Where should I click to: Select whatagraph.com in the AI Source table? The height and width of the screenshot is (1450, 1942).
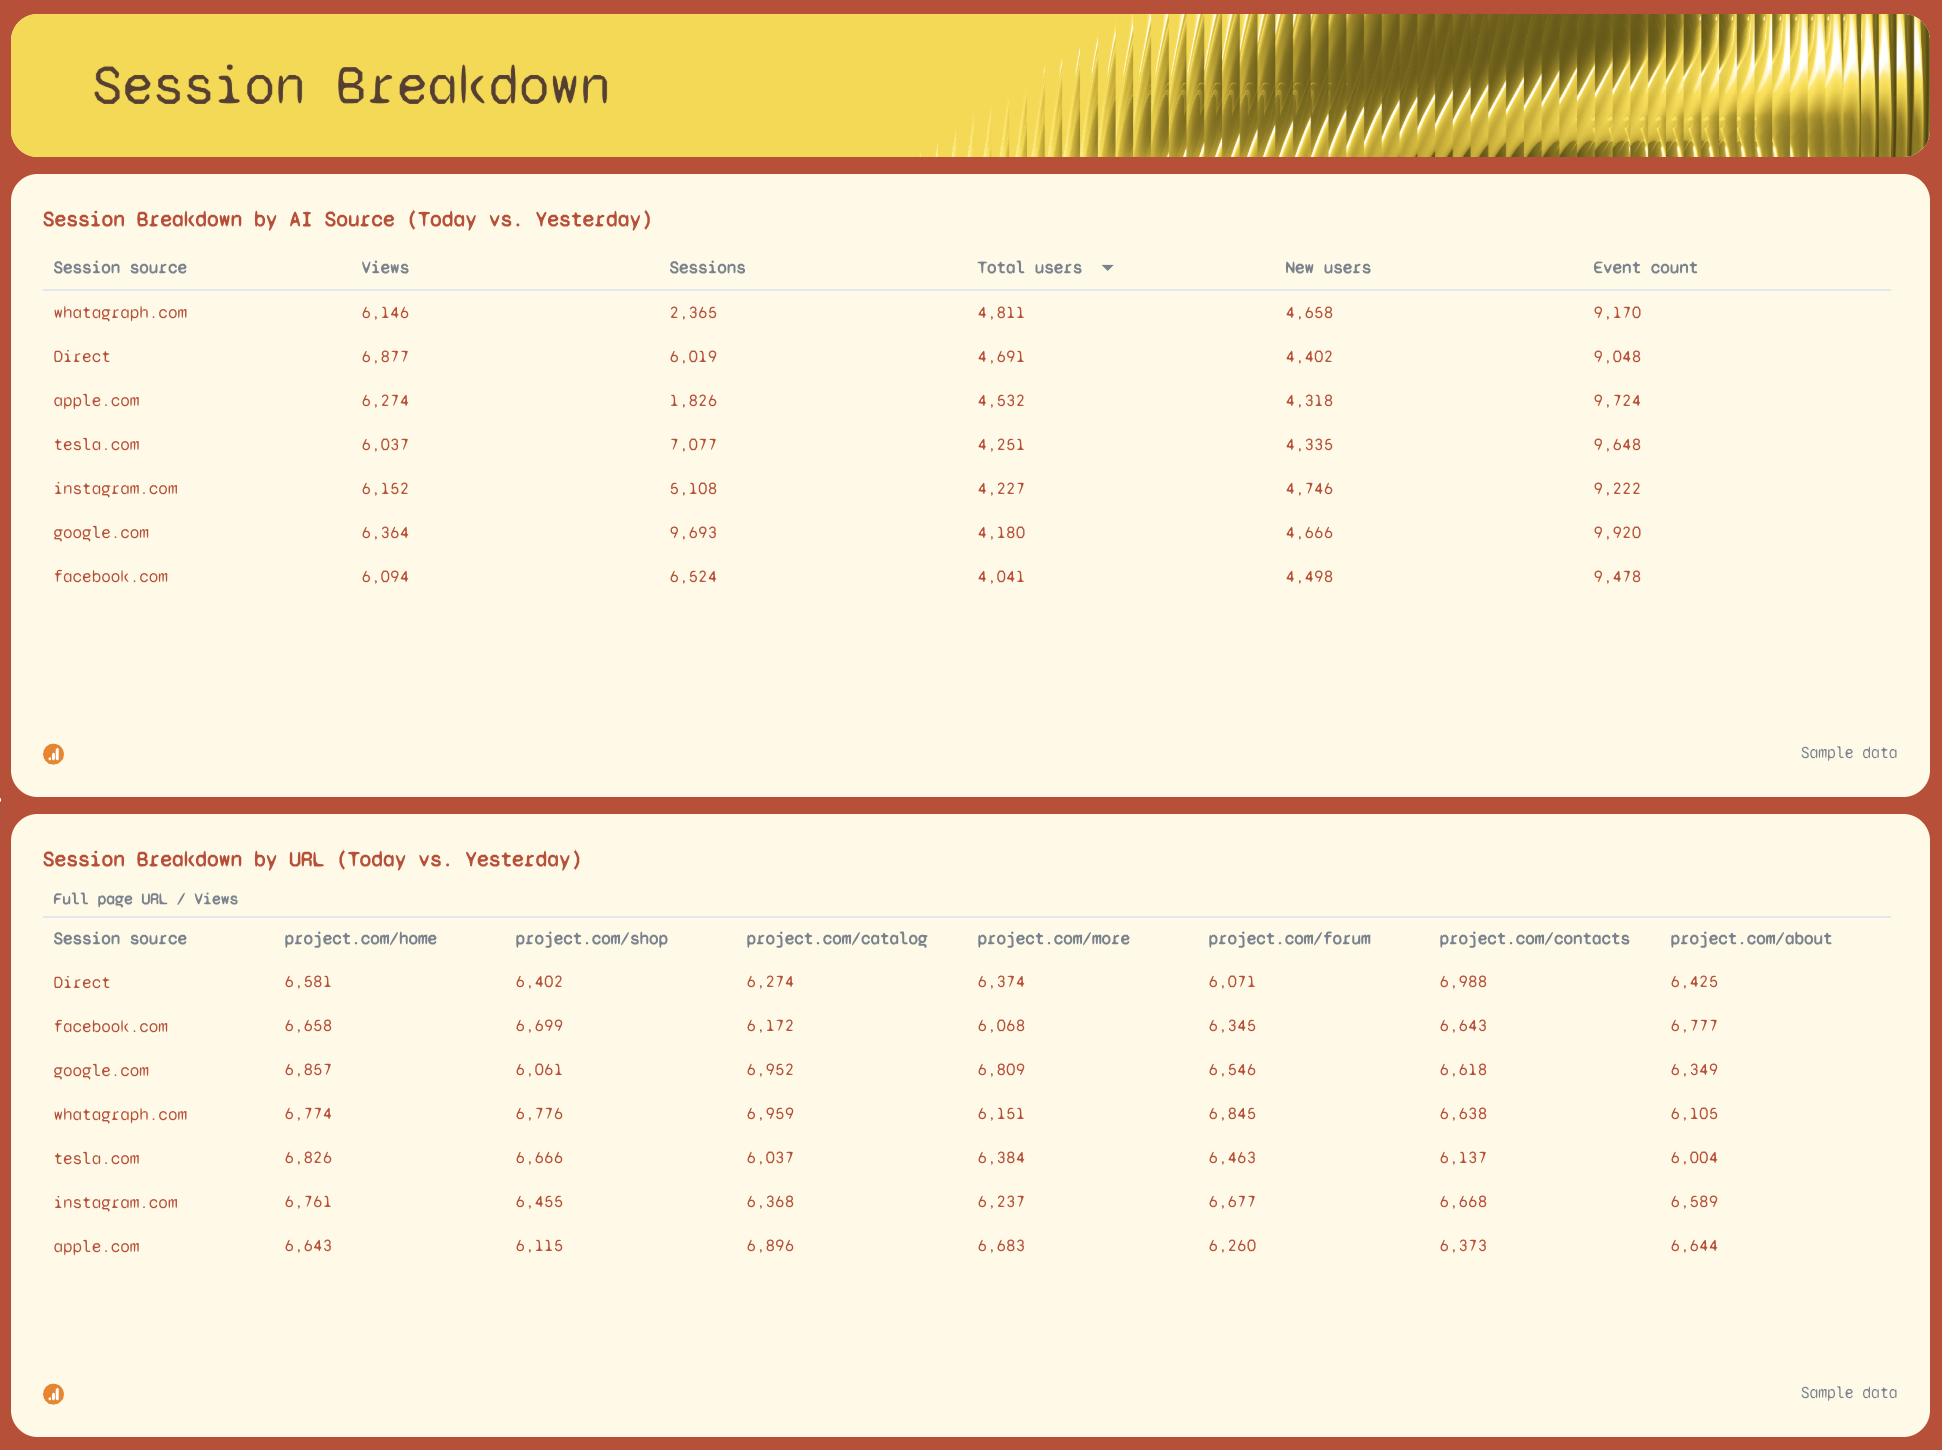pos(120,312)
